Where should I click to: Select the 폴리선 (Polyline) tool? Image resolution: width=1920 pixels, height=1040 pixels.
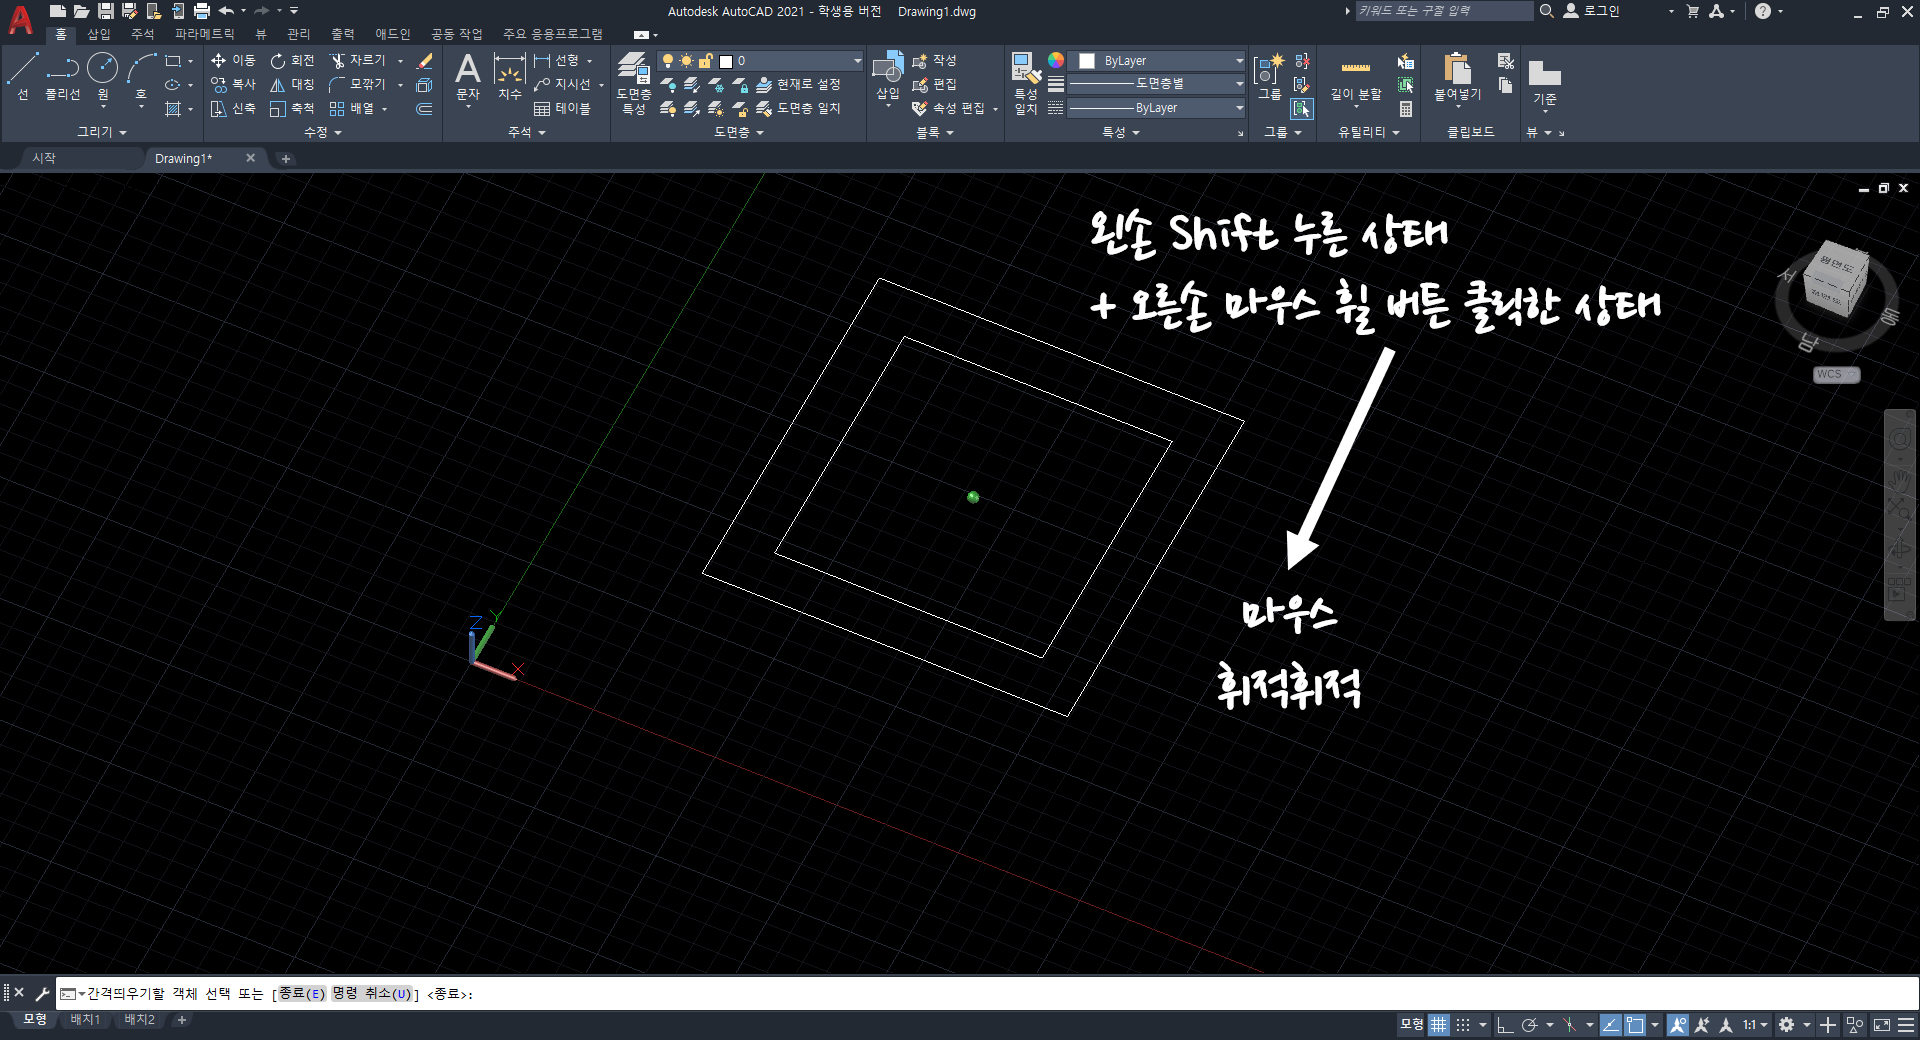coord(62,76)
